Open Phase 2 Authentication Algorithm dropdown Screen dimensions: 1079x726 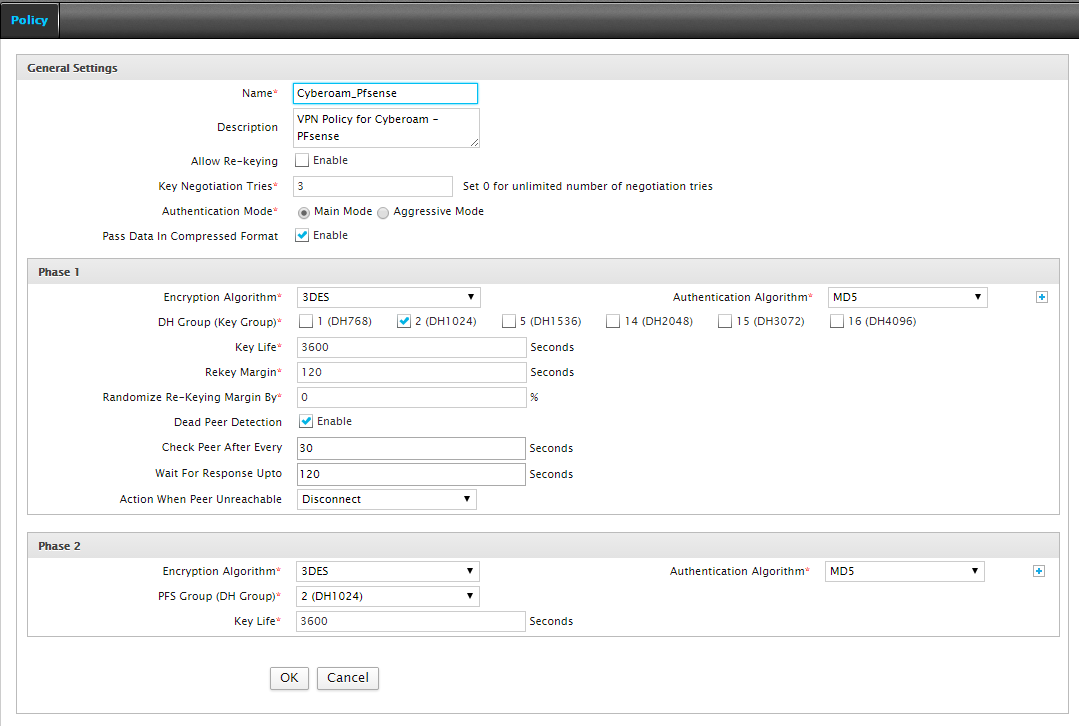(x=905, y=571)
